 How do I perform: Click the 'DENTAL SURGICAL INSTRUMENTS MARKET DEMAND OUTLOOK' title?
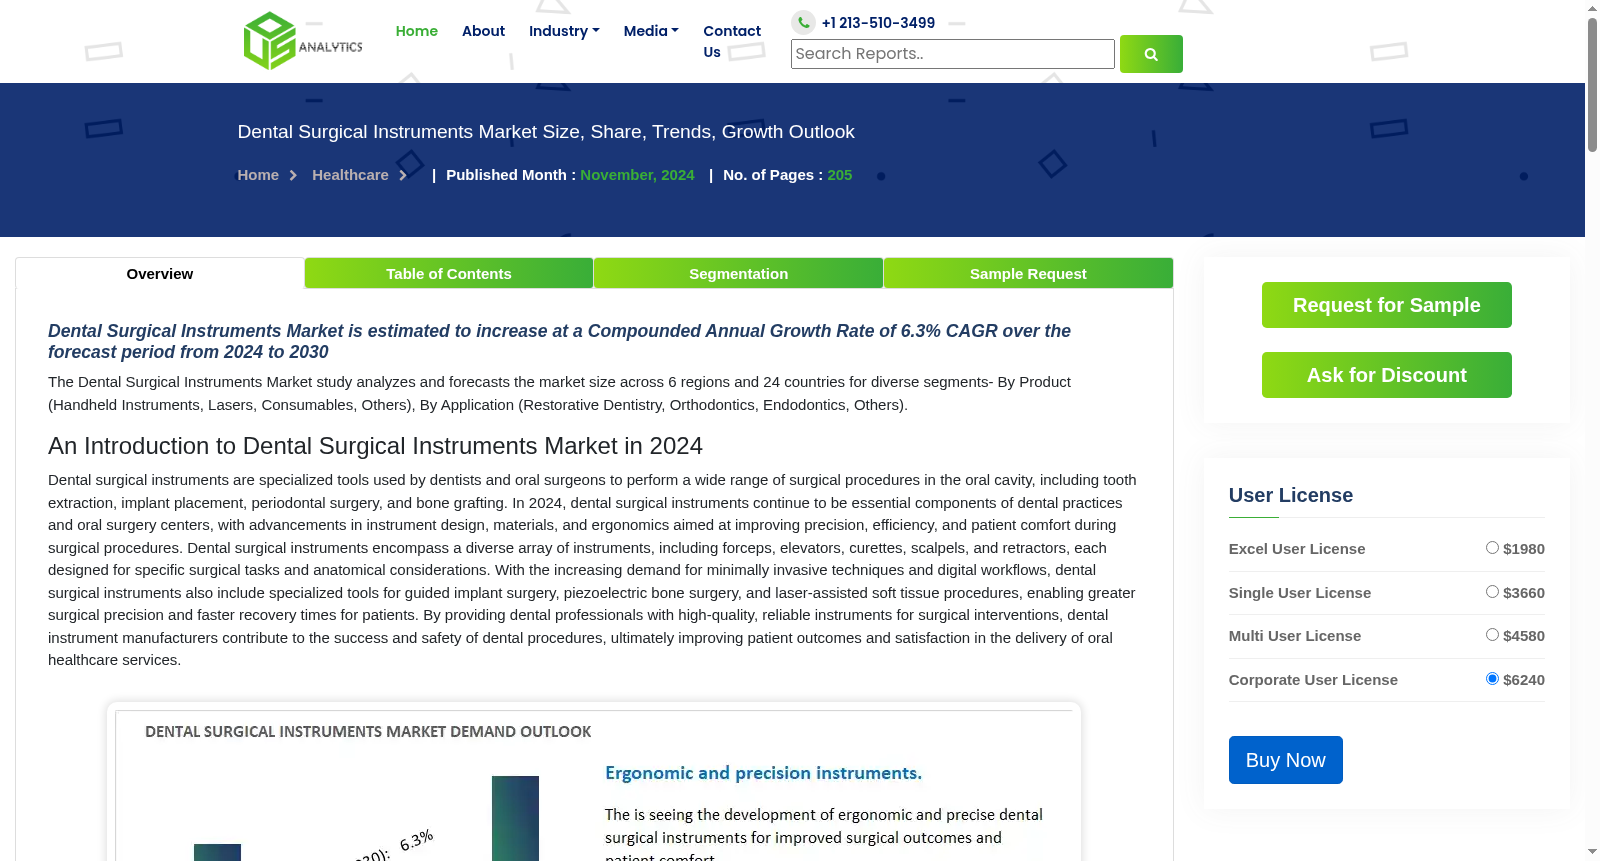[368, 732]
